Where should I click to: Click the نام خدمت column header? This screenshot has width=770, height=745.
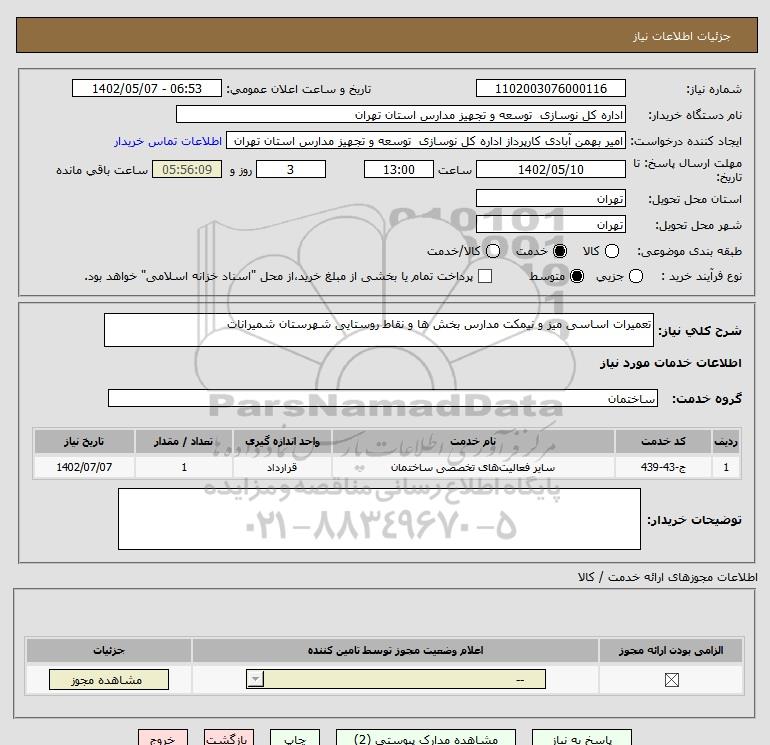click(x=473, y=441)
